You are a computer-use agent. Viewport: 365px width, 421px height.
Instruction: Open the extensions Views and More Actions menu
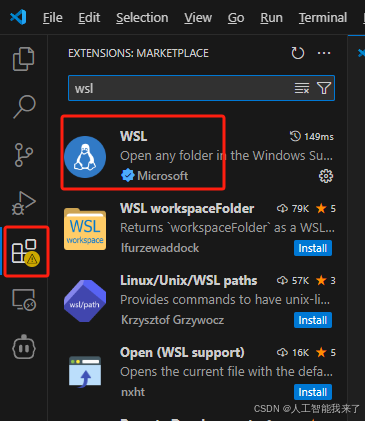click(x=324, y=53)
